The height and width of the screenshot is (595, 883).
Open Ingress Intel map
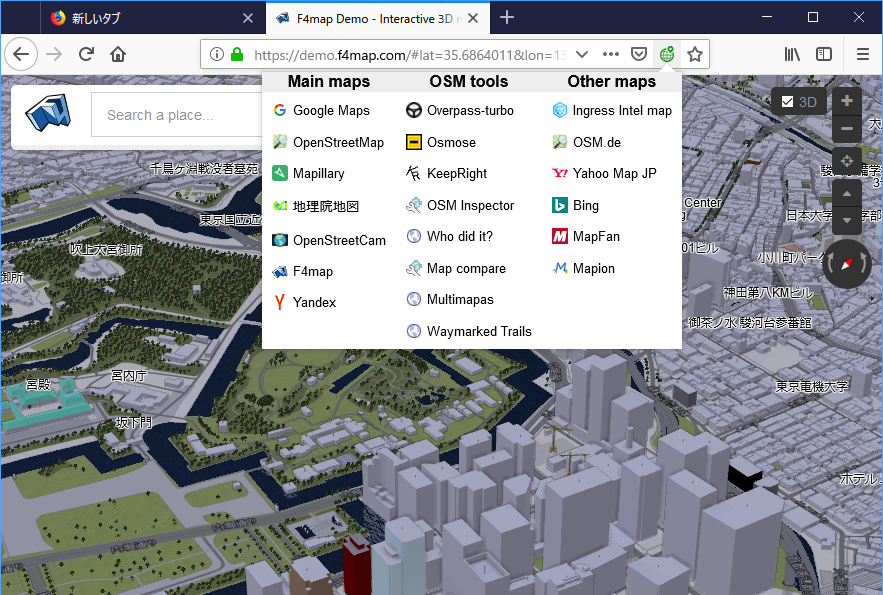coord(612,110)
